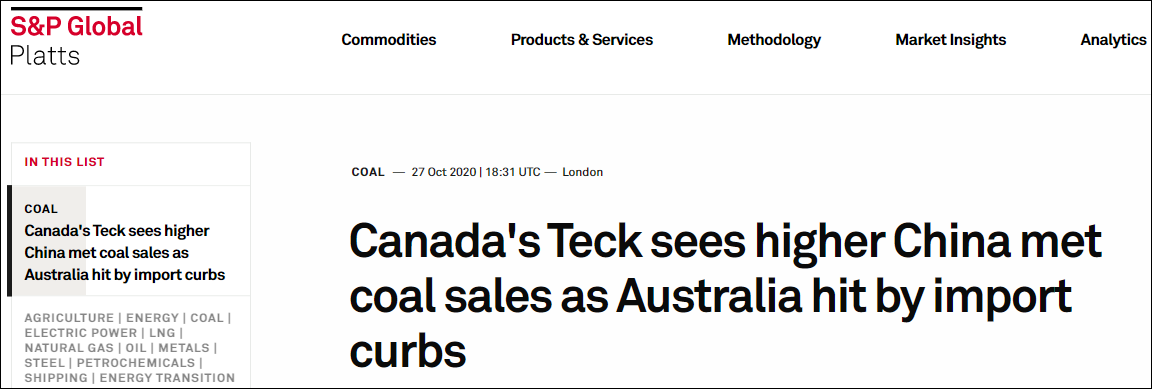Click the S&P Global Platts logo
Viewport: 1152px width, 389px height.
(x=76, y=37)
